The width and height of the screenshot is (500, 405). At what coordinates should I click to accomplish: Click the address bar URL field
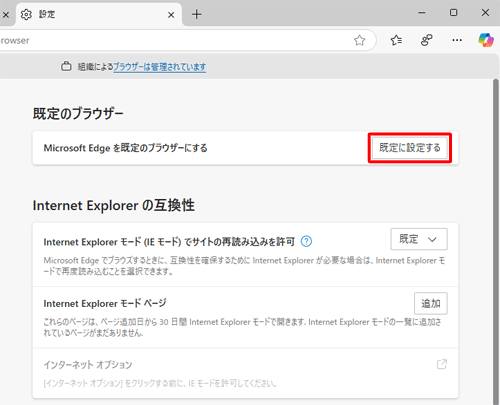click(x=187, y=40)
